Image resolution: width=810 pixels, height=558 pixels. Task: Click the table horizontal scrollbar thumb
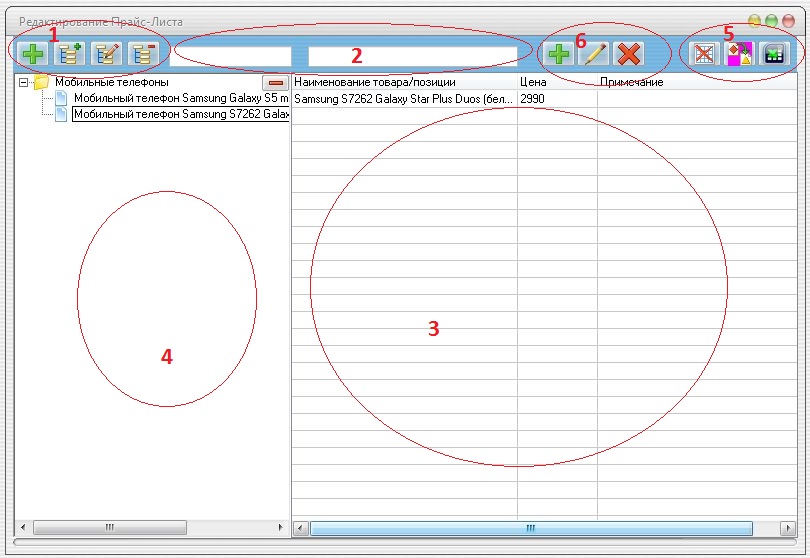pos(531,528)
